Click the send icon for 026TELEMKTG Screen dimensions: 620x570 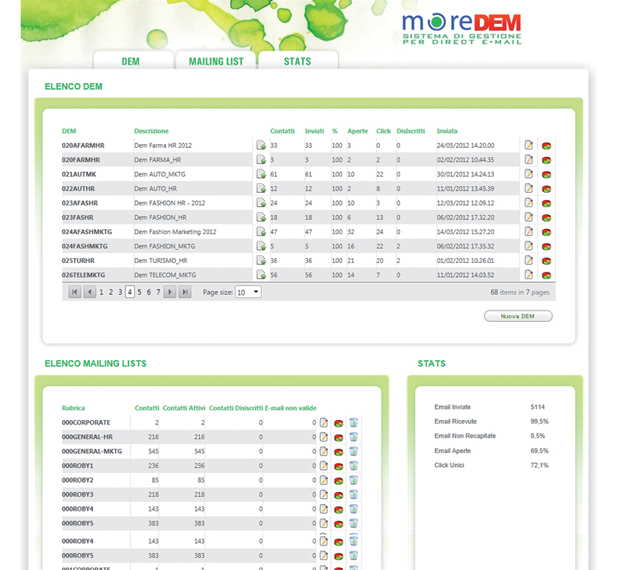tap(261, 274)
